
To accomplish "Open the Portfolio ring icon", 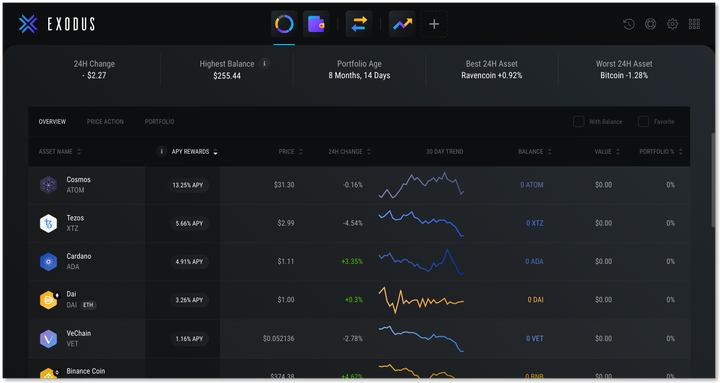I will pyautogui.click(x=284, y=24).
